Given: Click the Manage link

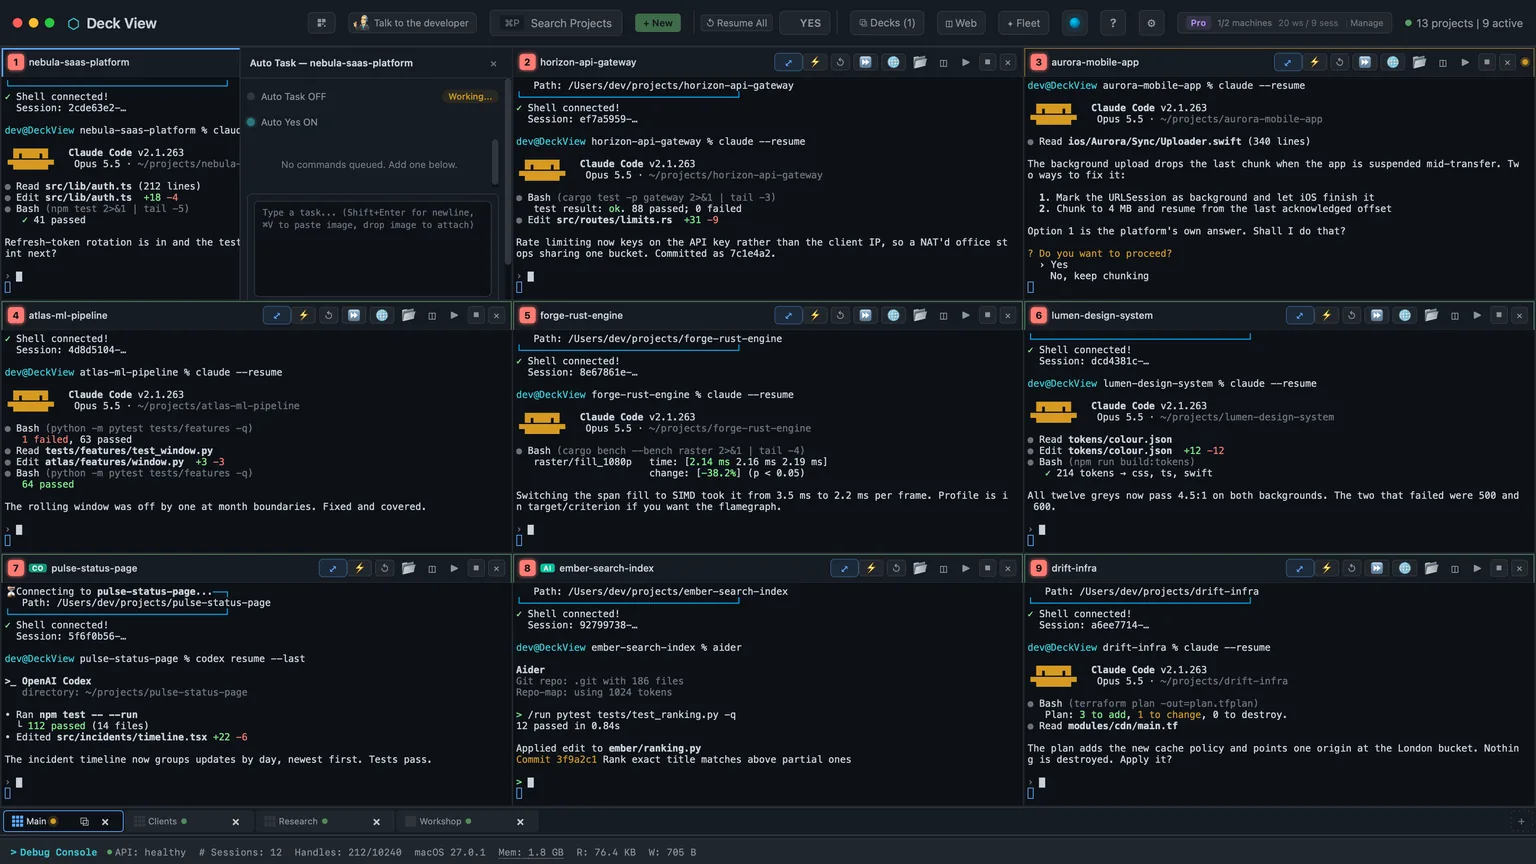Looking at the screenshot, I should tap(1366, 23).
